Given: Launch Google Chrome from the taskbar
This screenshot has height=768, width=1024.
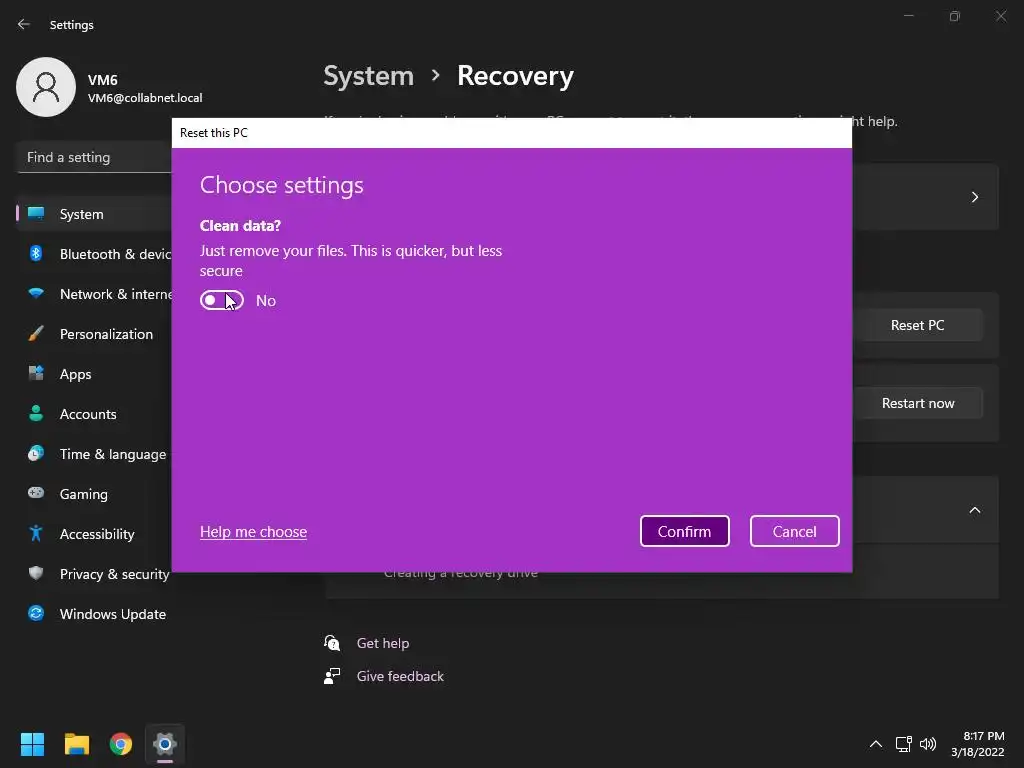Looking at the screenshot, I should [x=121, y=744].
